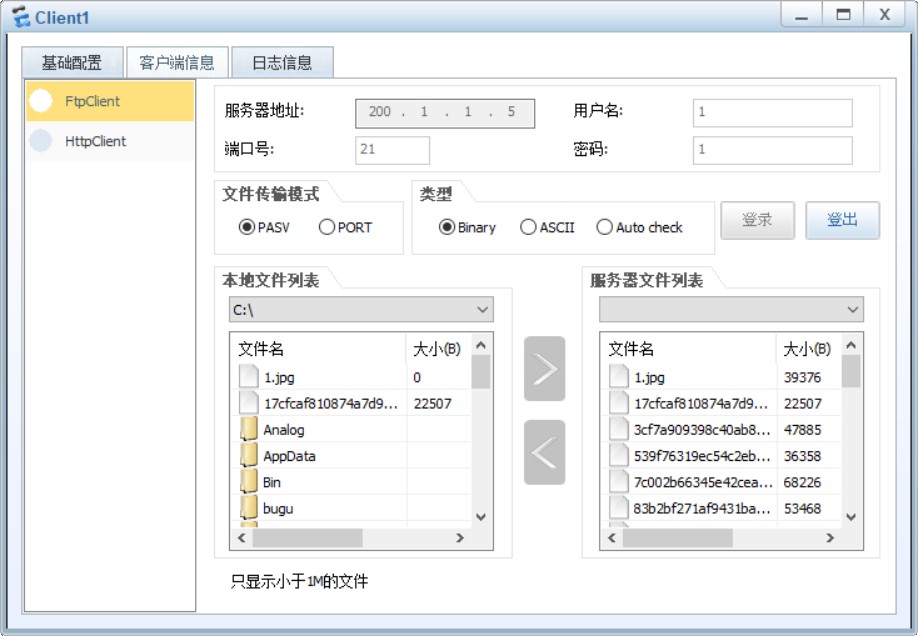
Task: Click the FtpClient circle icon
Action: click(40, 101)
